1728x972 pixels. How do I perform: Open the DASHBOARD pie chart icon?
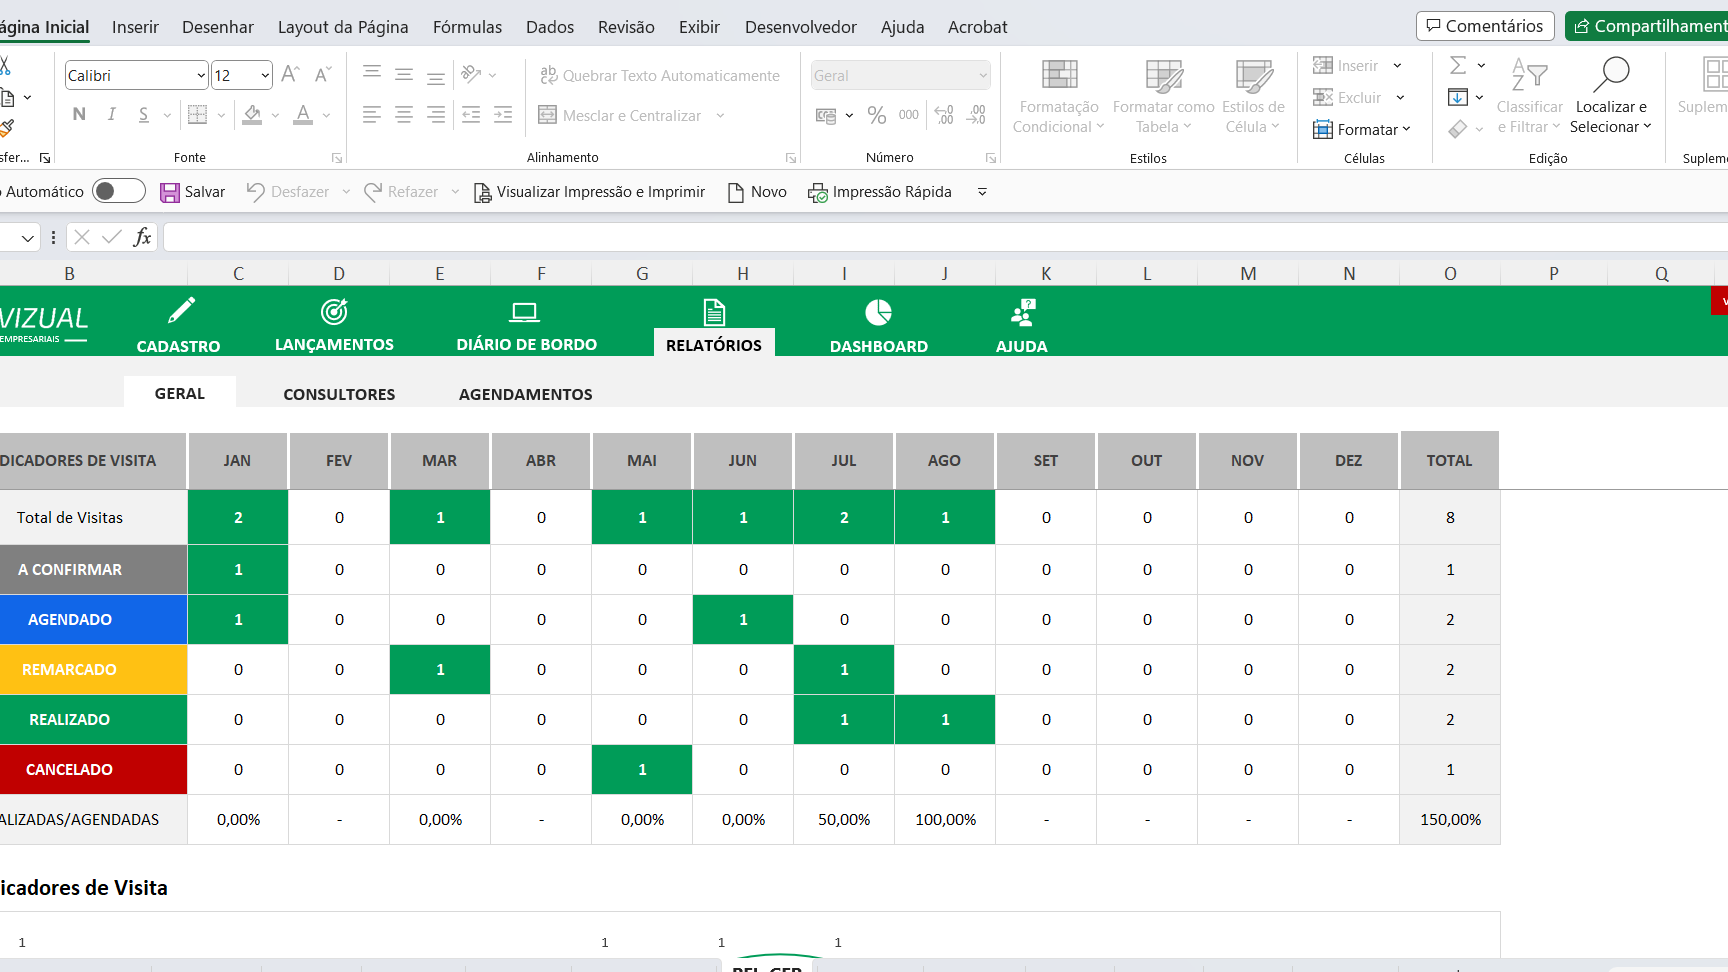pyautogui.click(x=878, y=313)
